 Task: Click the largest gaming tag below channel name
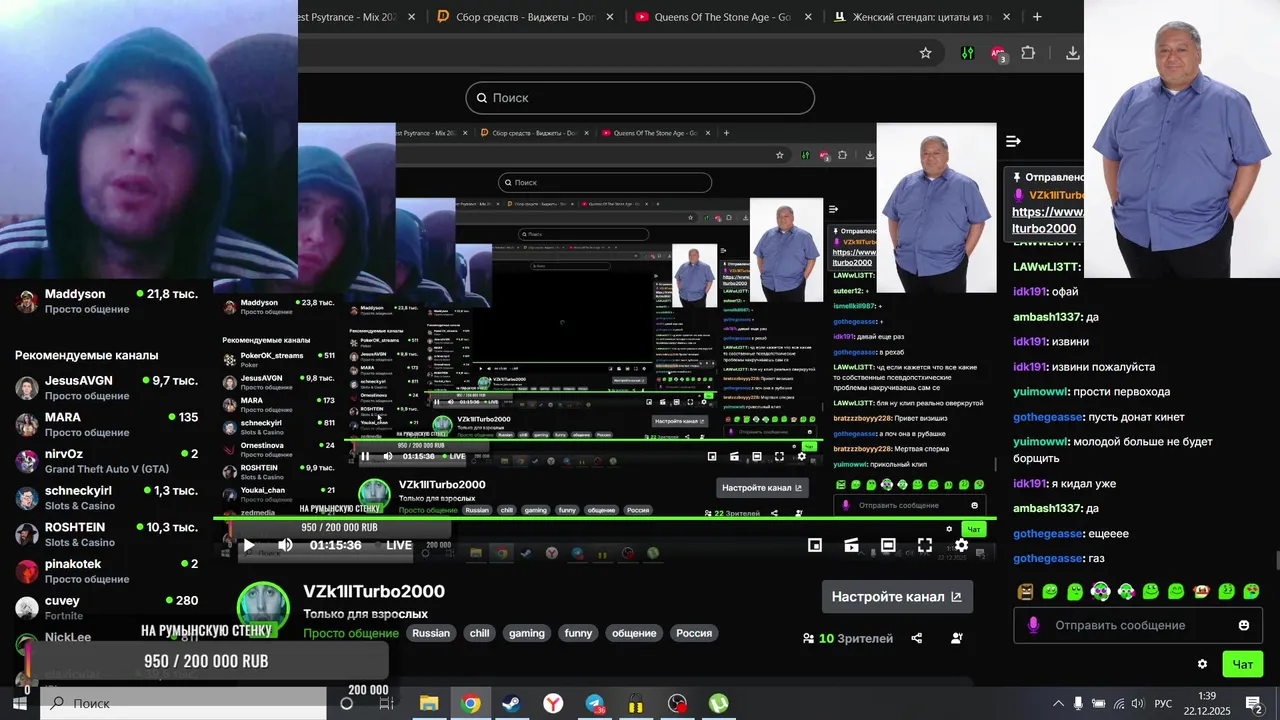pyautogui.click(x=527, y=633)
